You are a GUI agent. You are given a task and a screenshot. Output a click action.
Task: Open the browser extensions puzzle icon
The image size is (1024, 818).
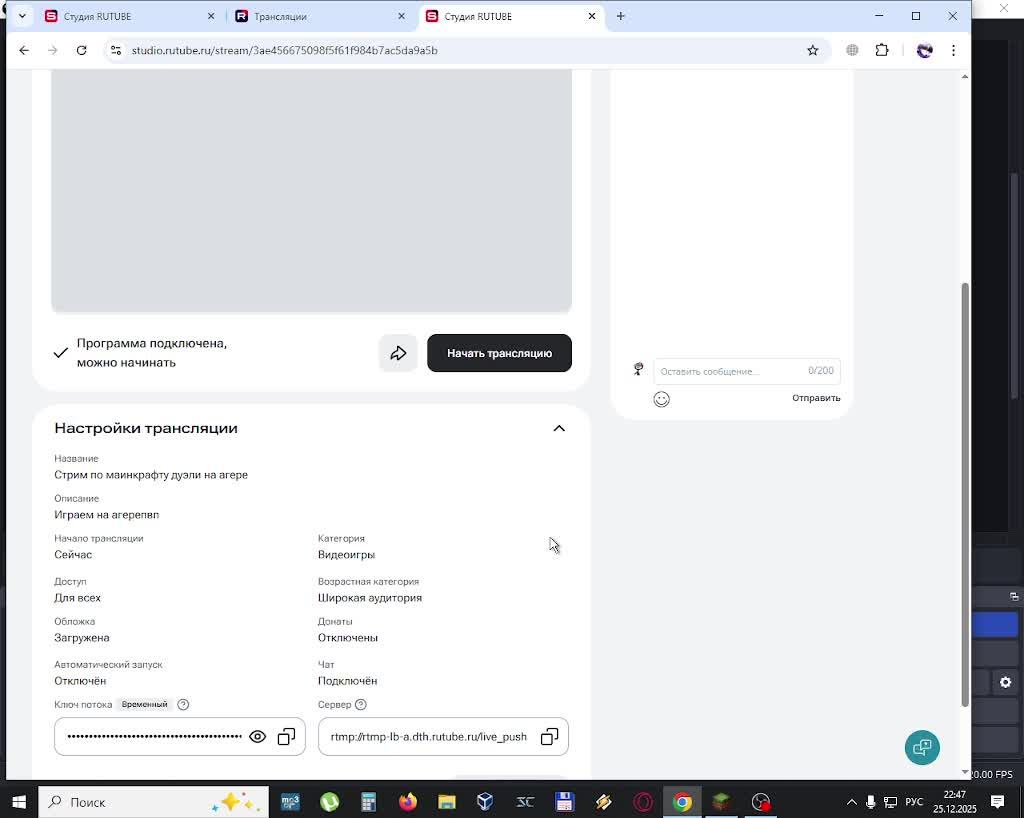882,50
